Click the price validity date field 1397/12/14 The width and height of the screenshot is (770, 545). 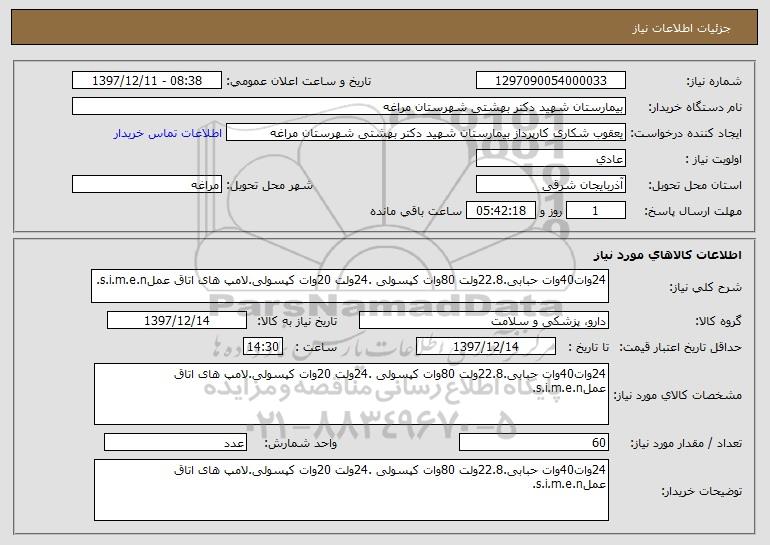tap(486, 347)
